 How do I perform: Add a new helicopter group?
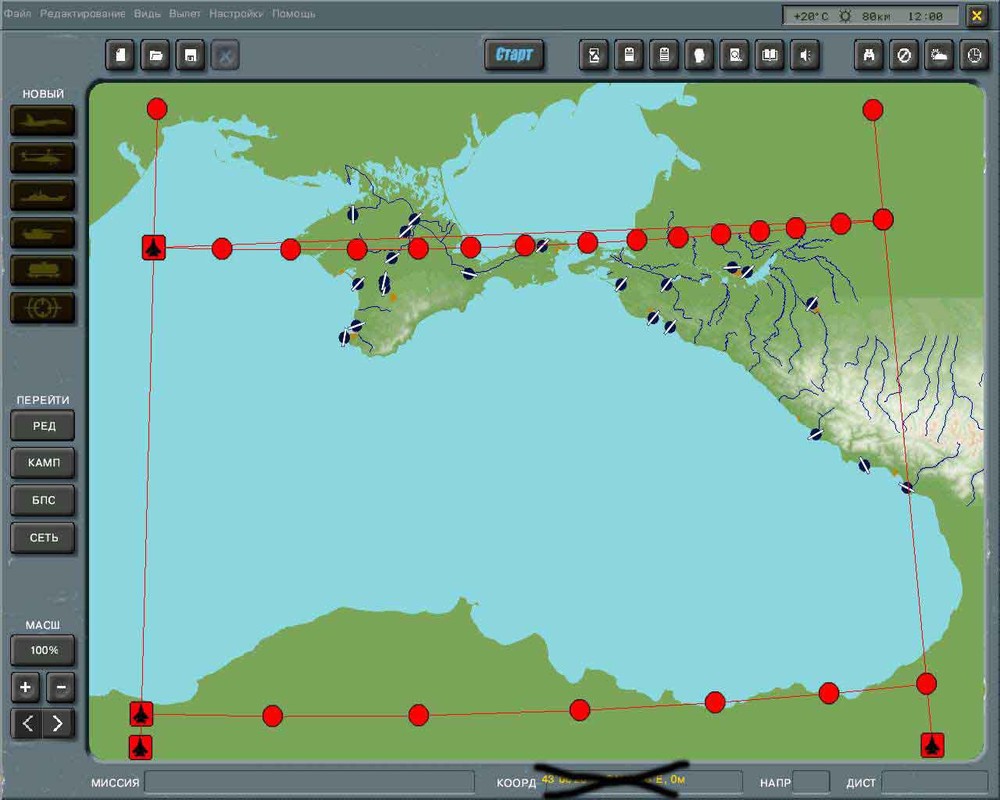[x=43, y=158]
